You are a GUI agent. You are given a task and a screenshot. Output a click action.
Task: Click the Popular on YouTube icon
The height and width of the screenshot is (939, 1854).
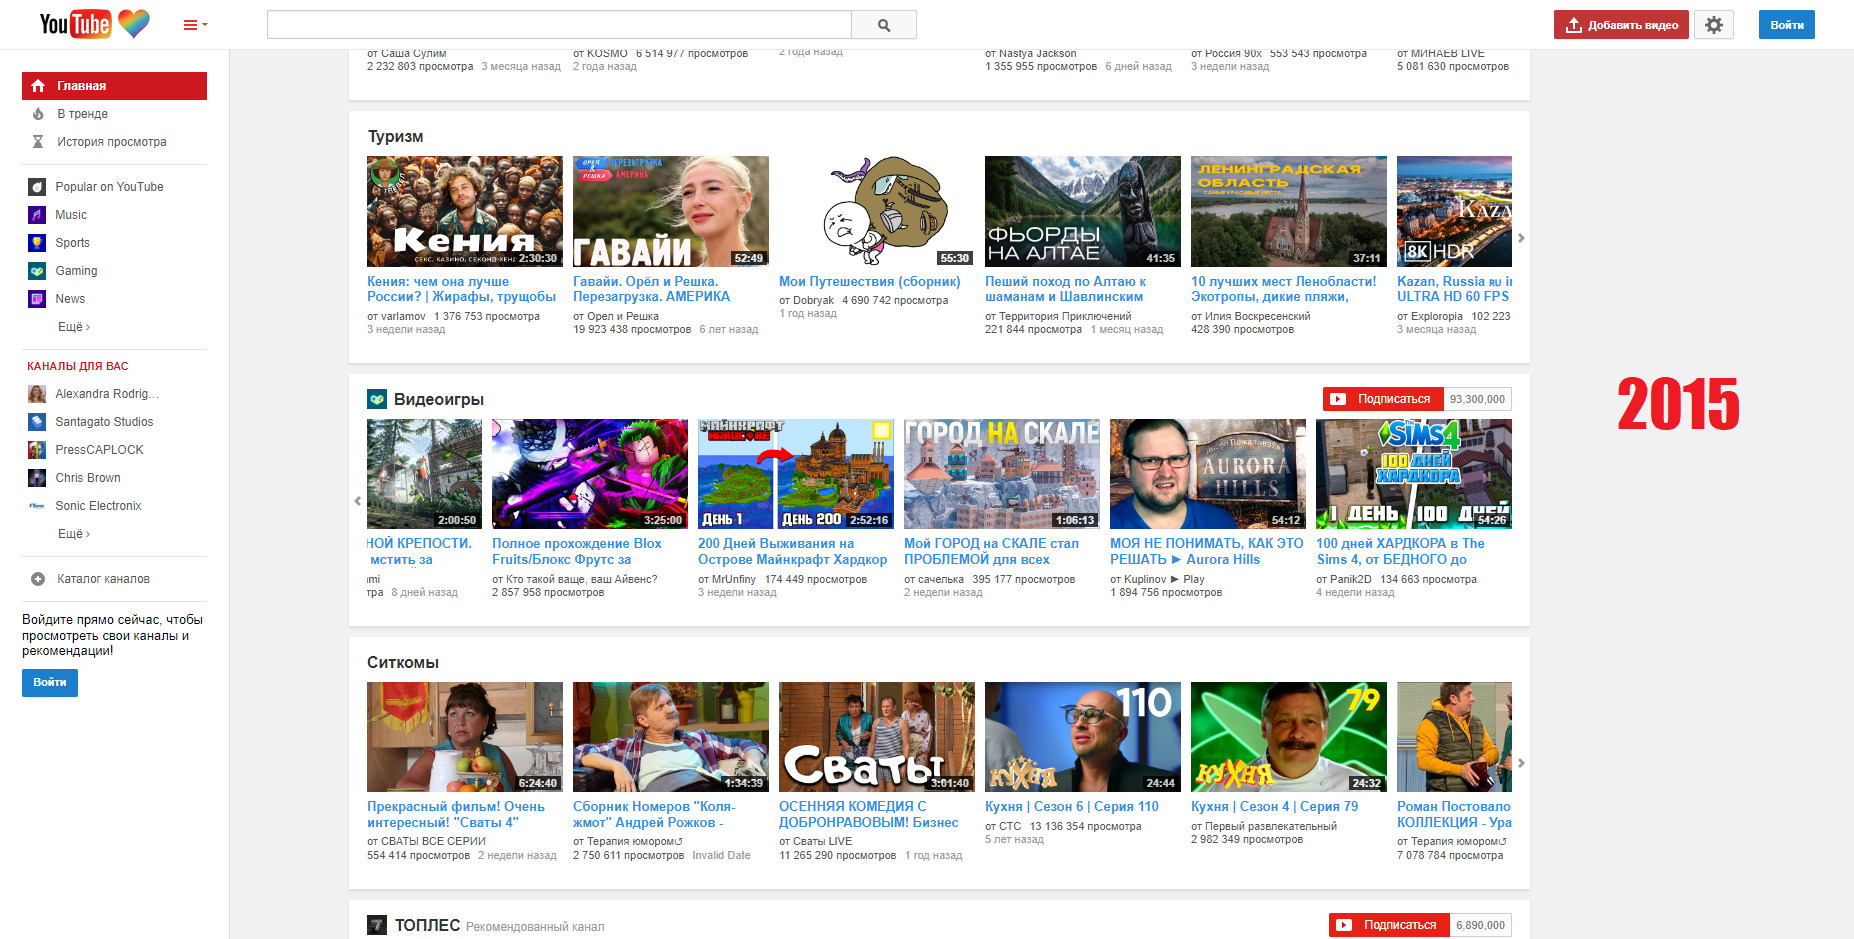(37, 187)
